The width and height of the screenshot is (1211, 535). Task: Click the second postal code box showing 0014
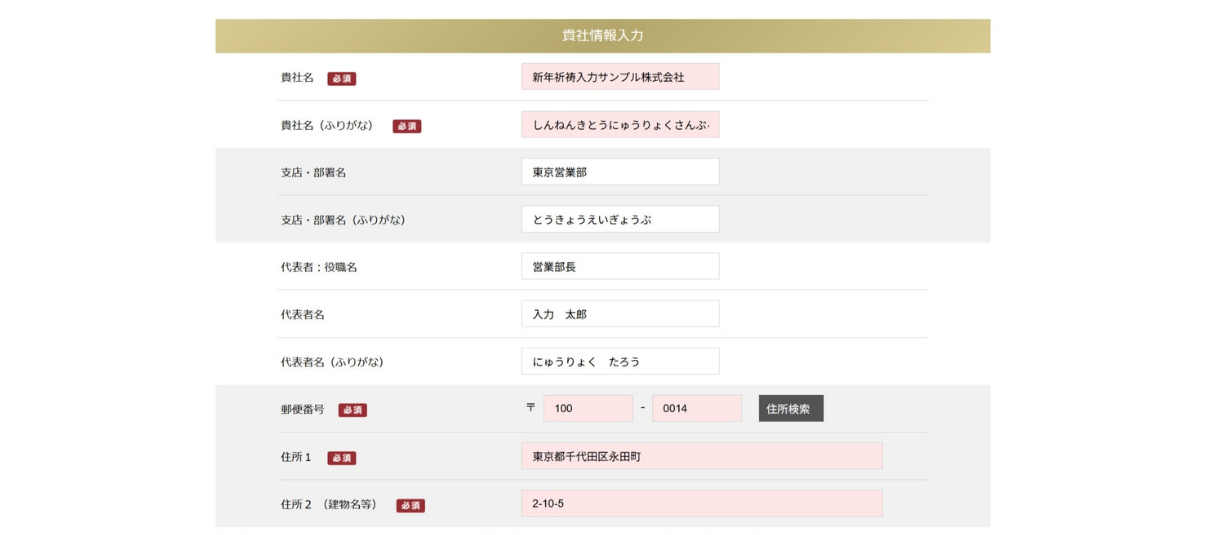[696, 409]
